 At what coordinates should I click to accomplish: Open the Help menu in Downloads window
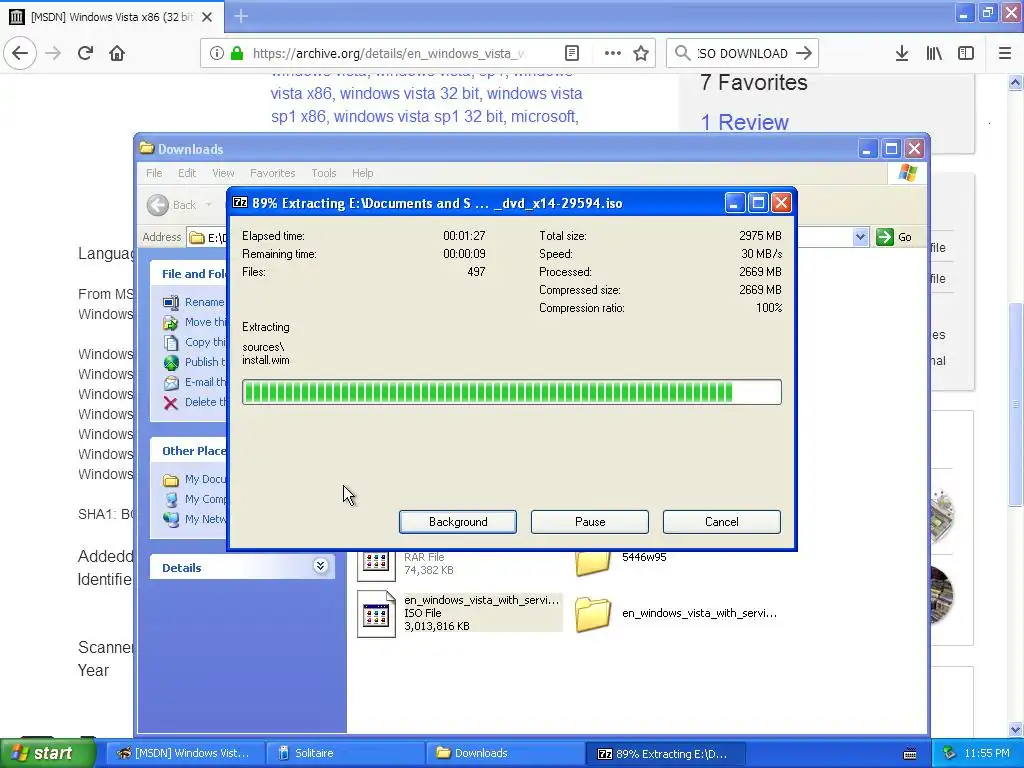pyautogui.click(x=362, y=173)
